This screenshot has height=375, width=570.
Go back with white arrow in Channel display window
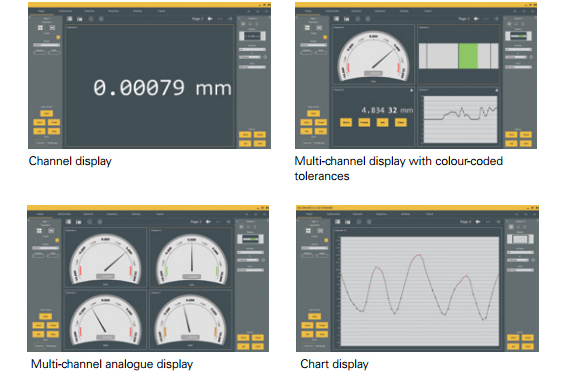[210, 19]
